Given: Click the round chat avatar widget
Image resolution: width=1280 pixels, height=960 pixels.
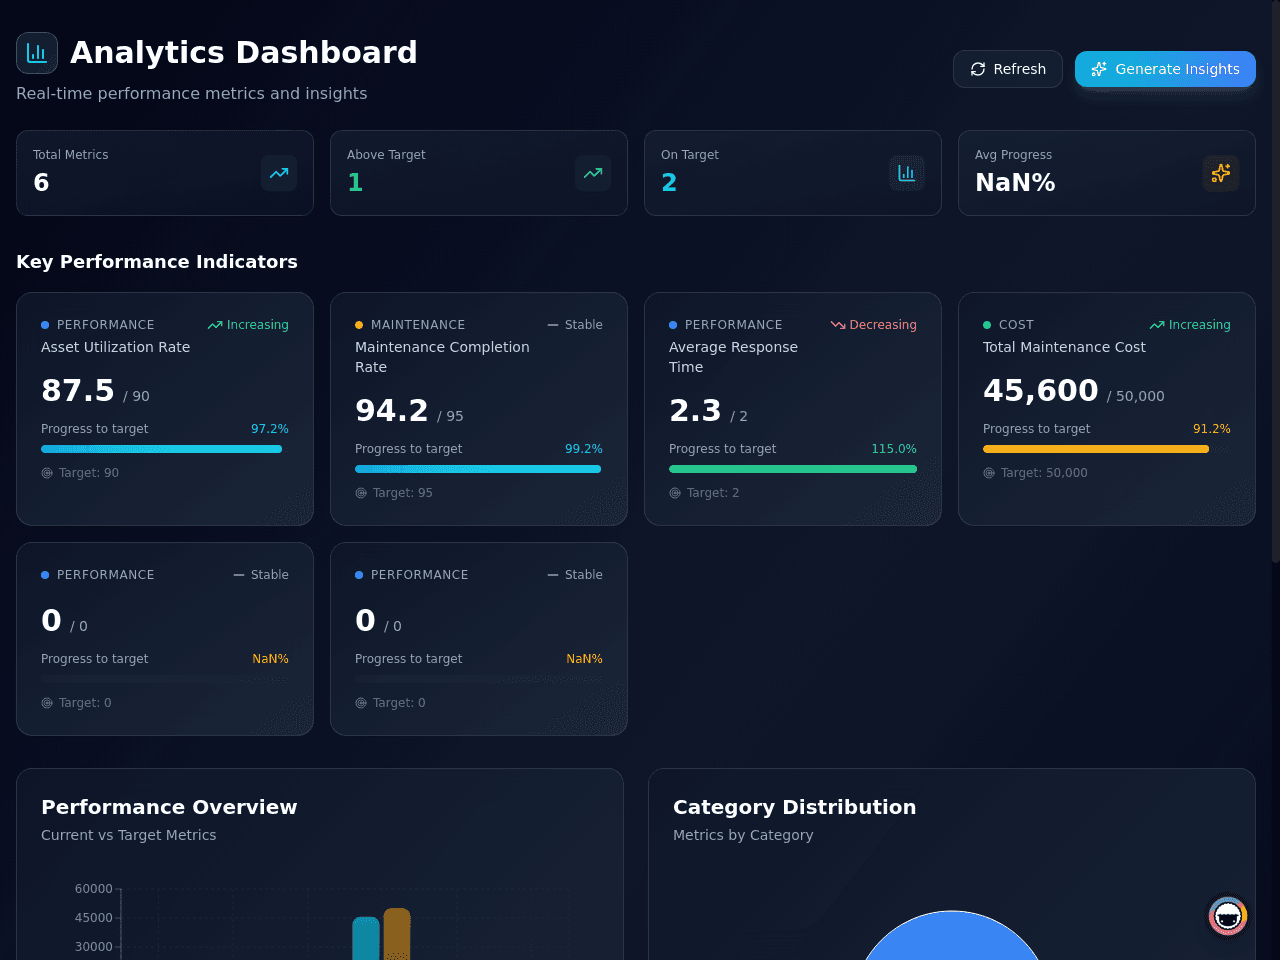Looking at the screenshot, I should click(x=1228, y=916).
